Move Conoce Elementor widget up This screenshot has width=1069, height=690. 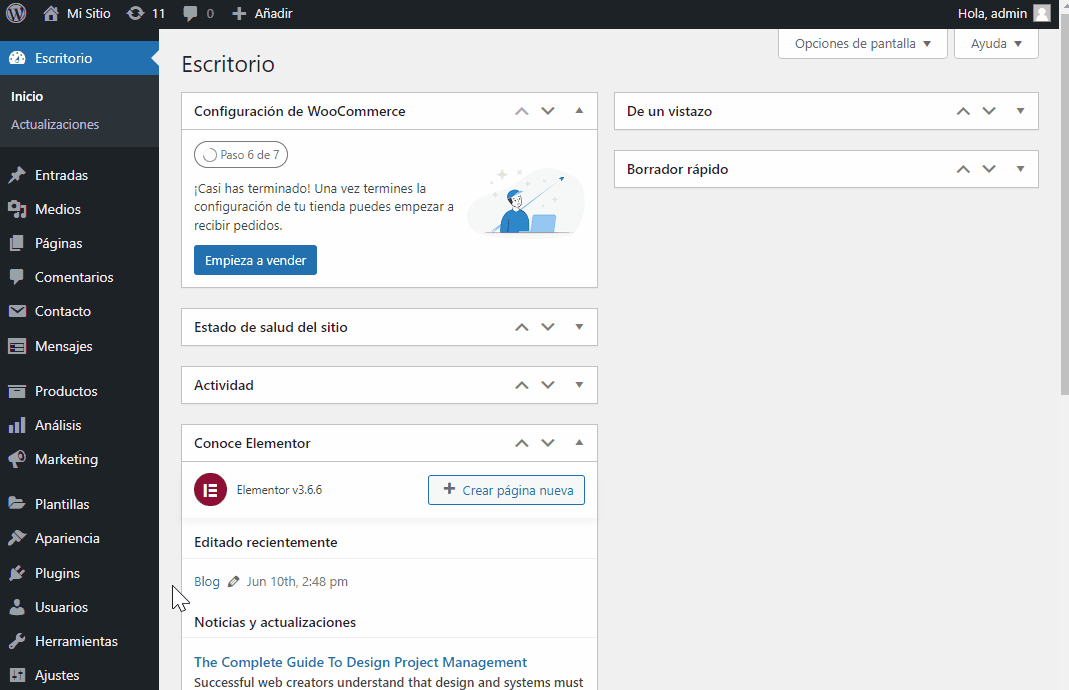[522, 442]
